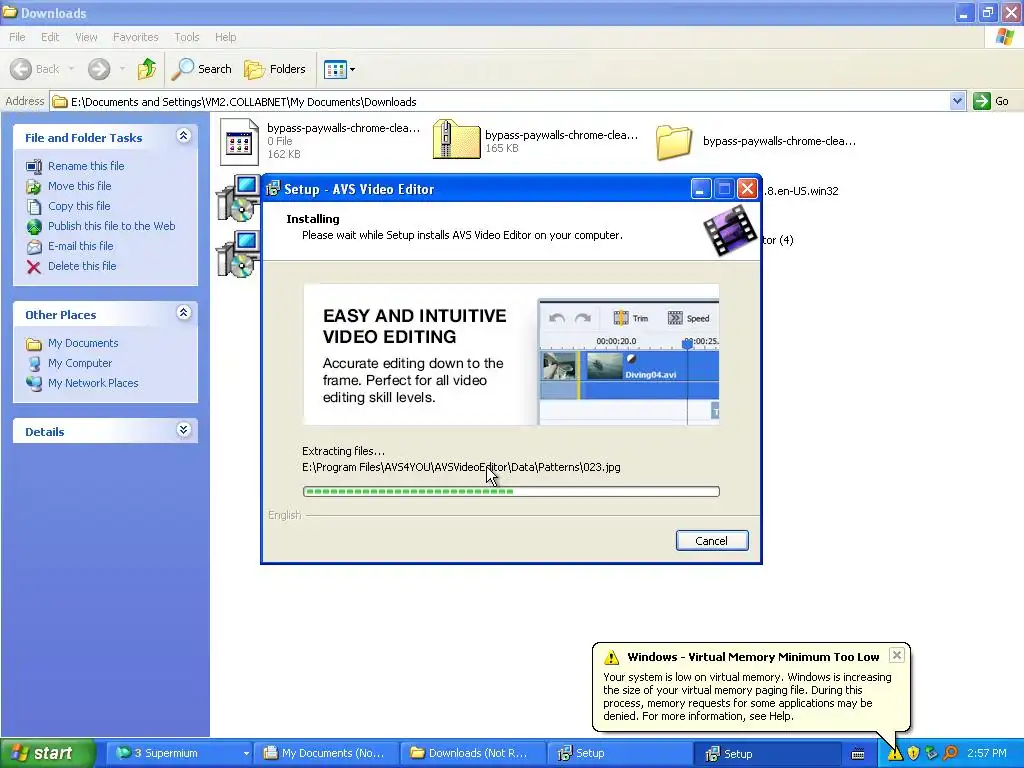Screen dimensions: 1024x768
Task: Click the extracted file path ending in 023.jpg
Action: [x=461, y=467]
